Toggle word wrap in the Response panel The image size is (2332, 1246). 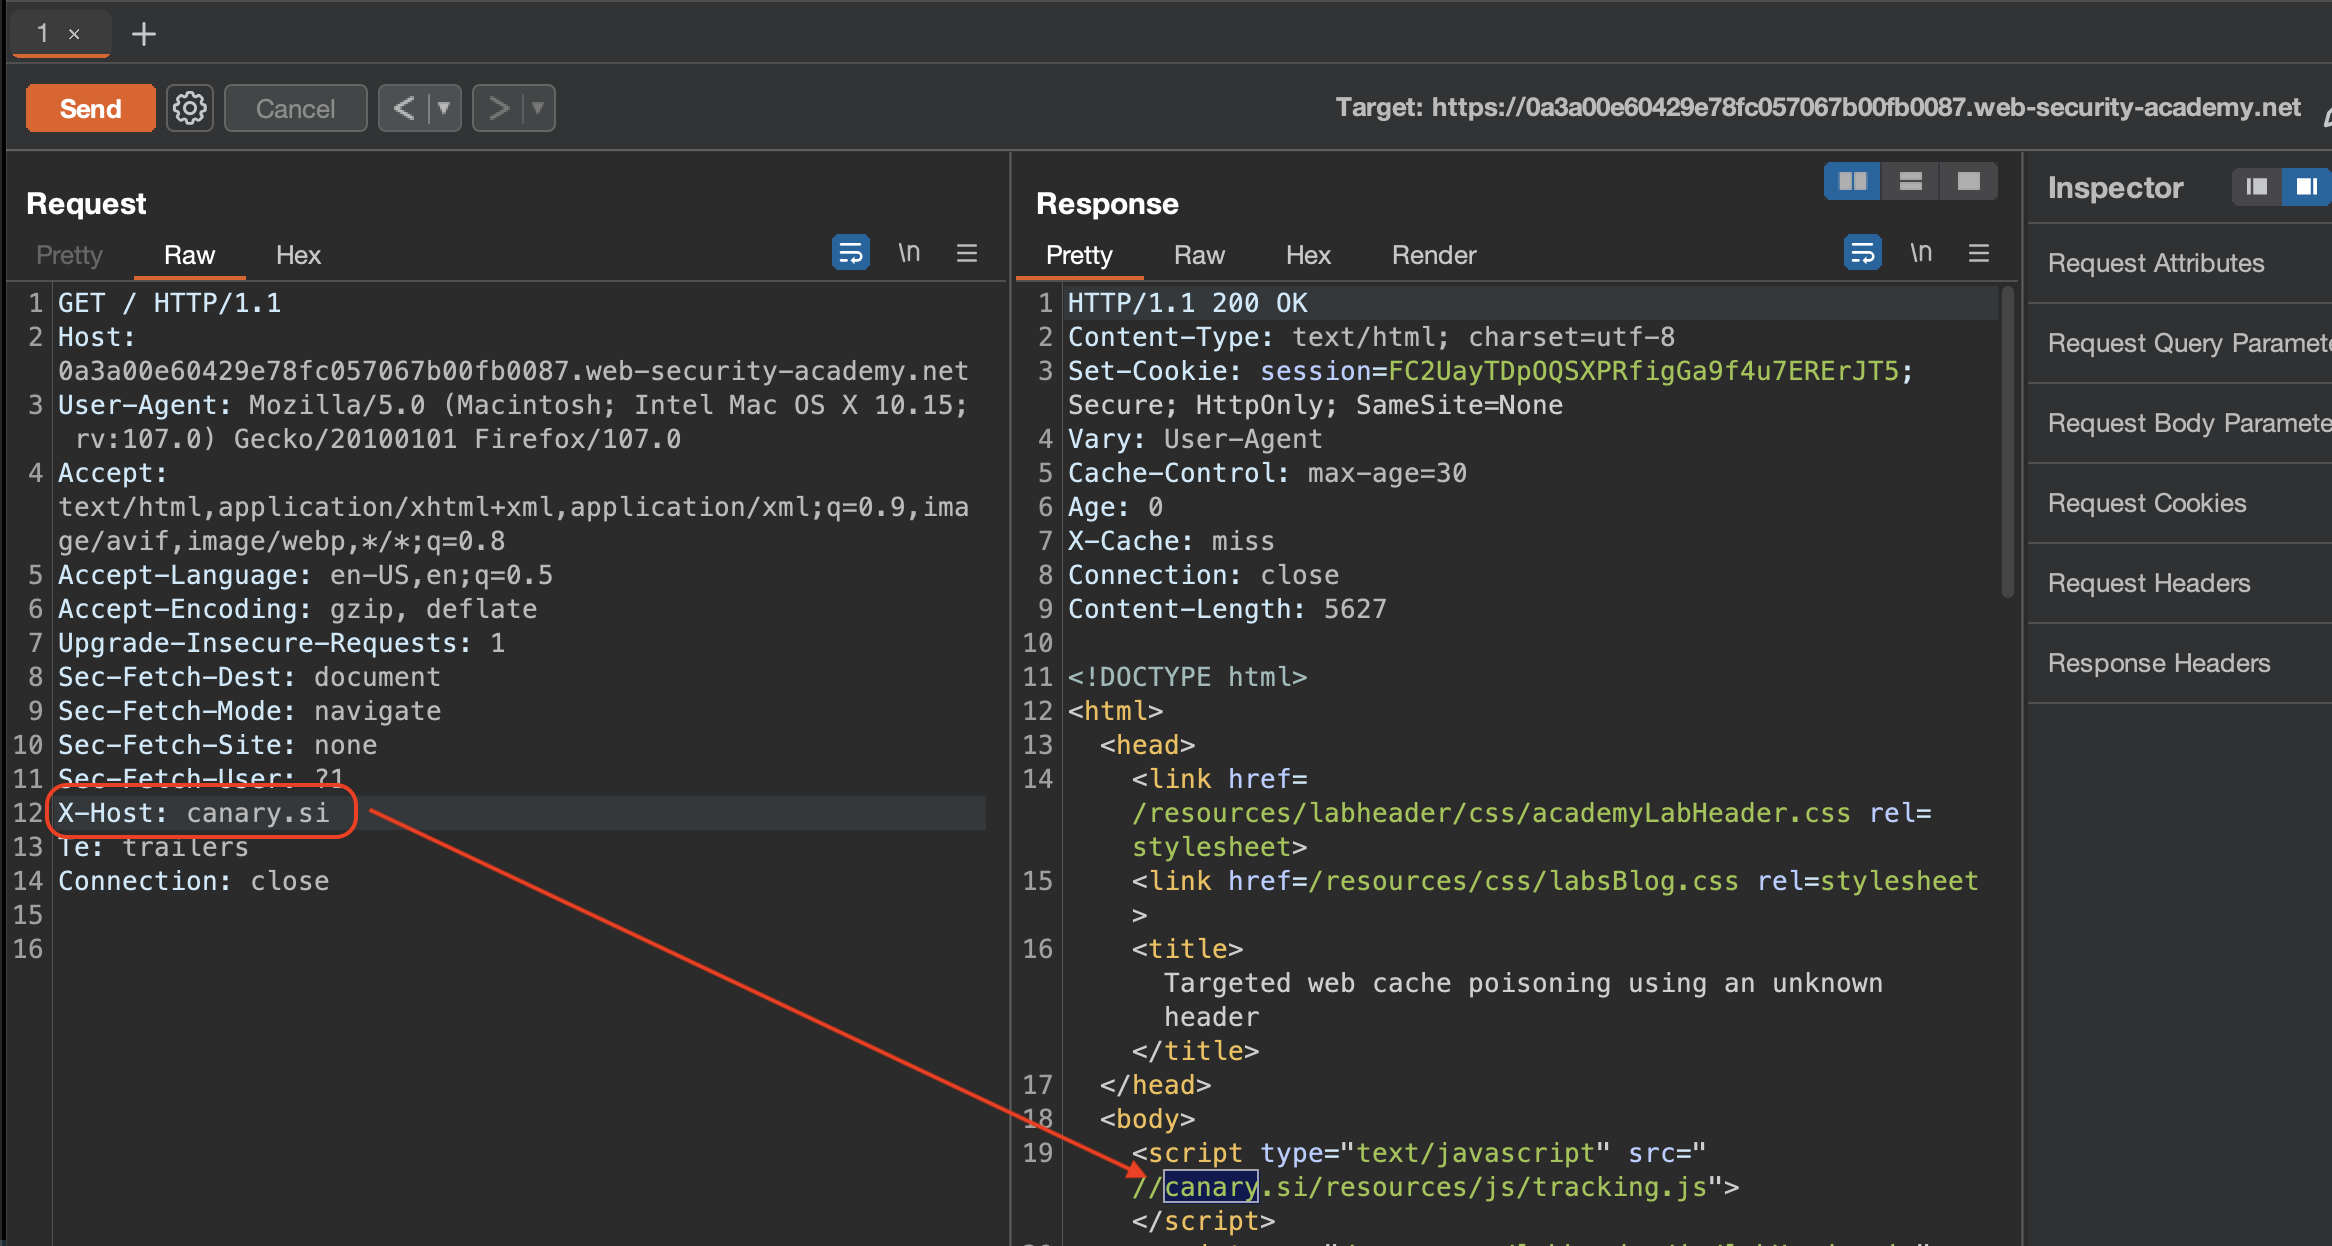click(x=1862, y=253)
